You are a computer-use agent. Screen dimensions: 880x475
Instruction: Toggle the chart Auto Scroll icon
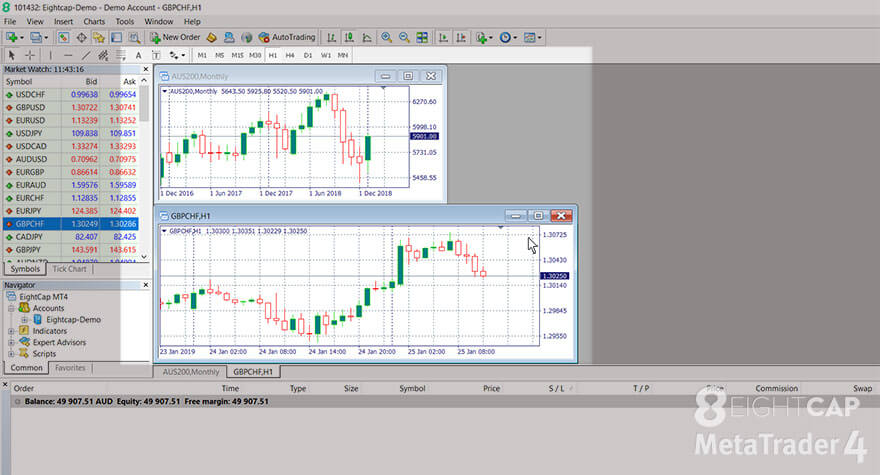[x=443, y=38]
